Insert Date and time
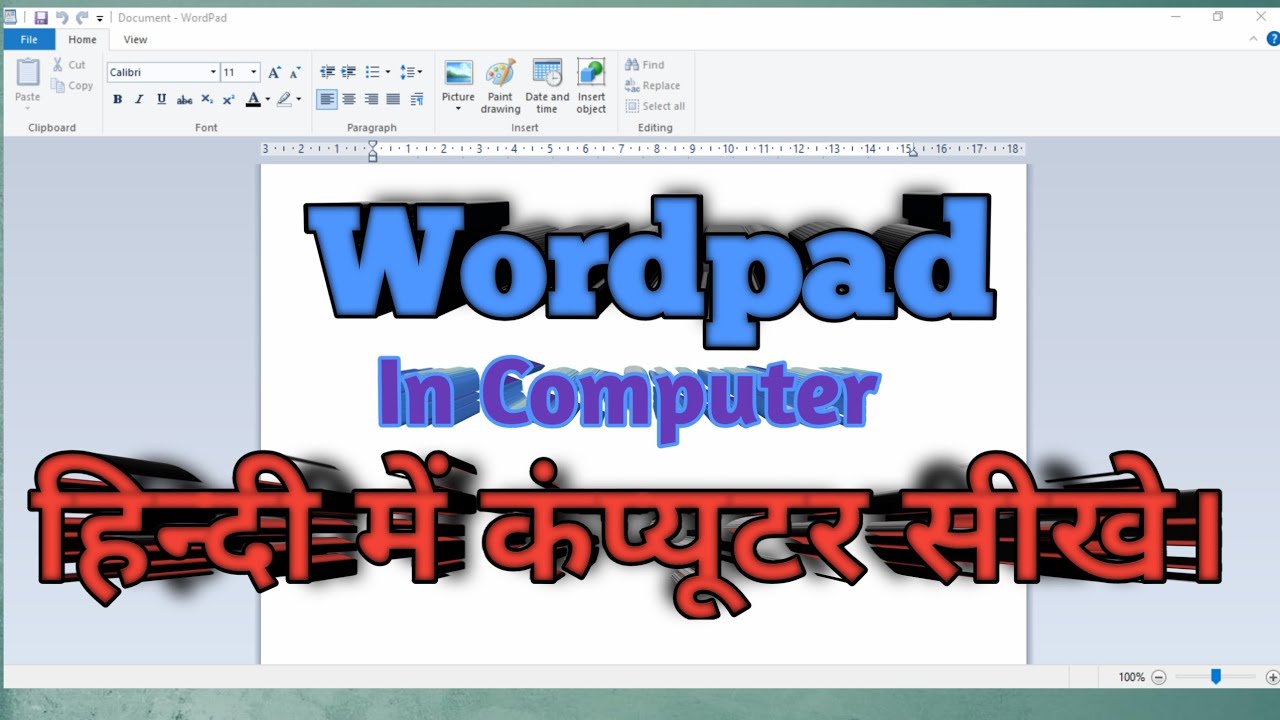The width and height of the screenshot is (1280, 720). (x=547, y=86)
